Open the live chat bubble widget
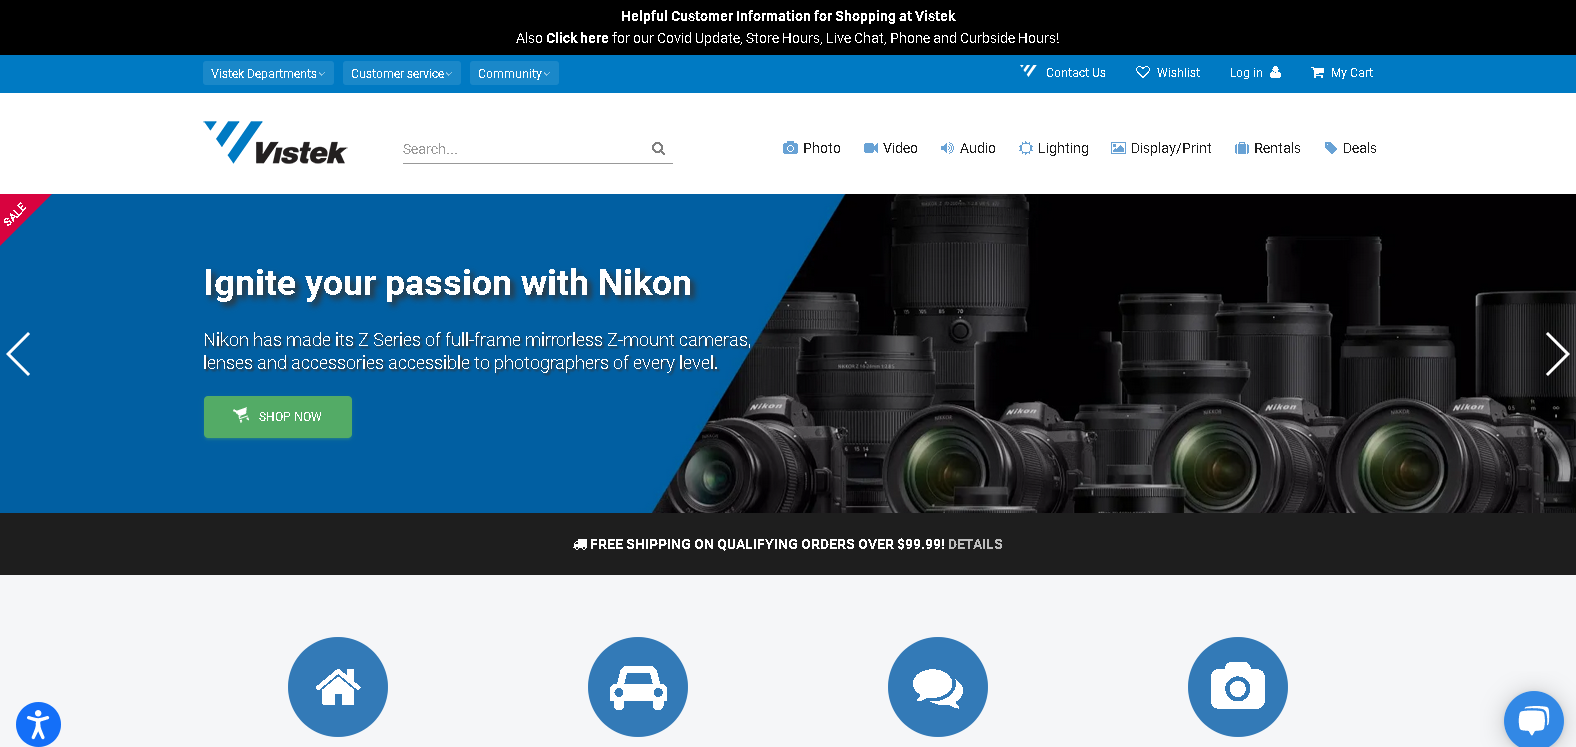1576x747 pixels. click(x=1533, y=719)
